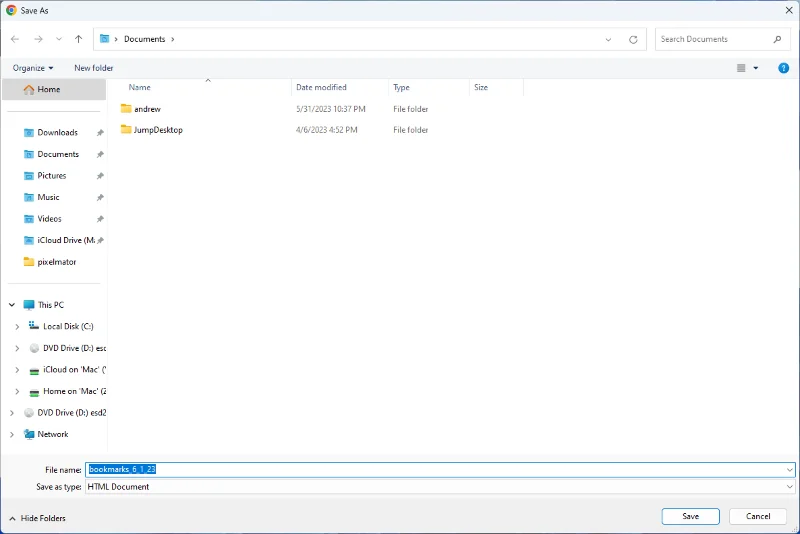
Task: Select Downloads in the sidebar
Action: click(x=57, y=132)
